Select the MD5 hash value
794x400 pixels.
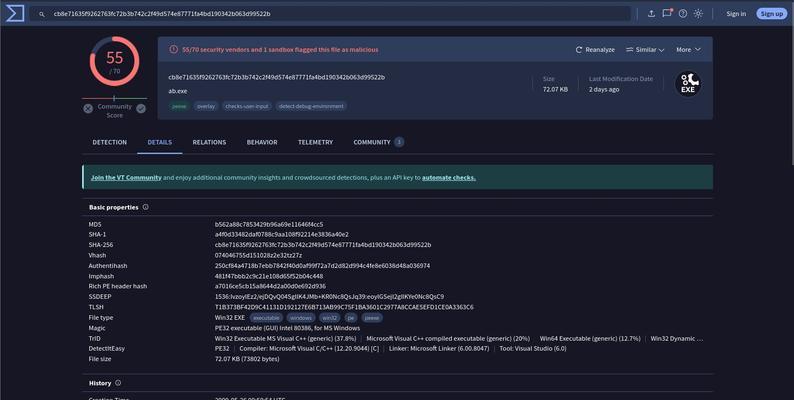(269, 224)
